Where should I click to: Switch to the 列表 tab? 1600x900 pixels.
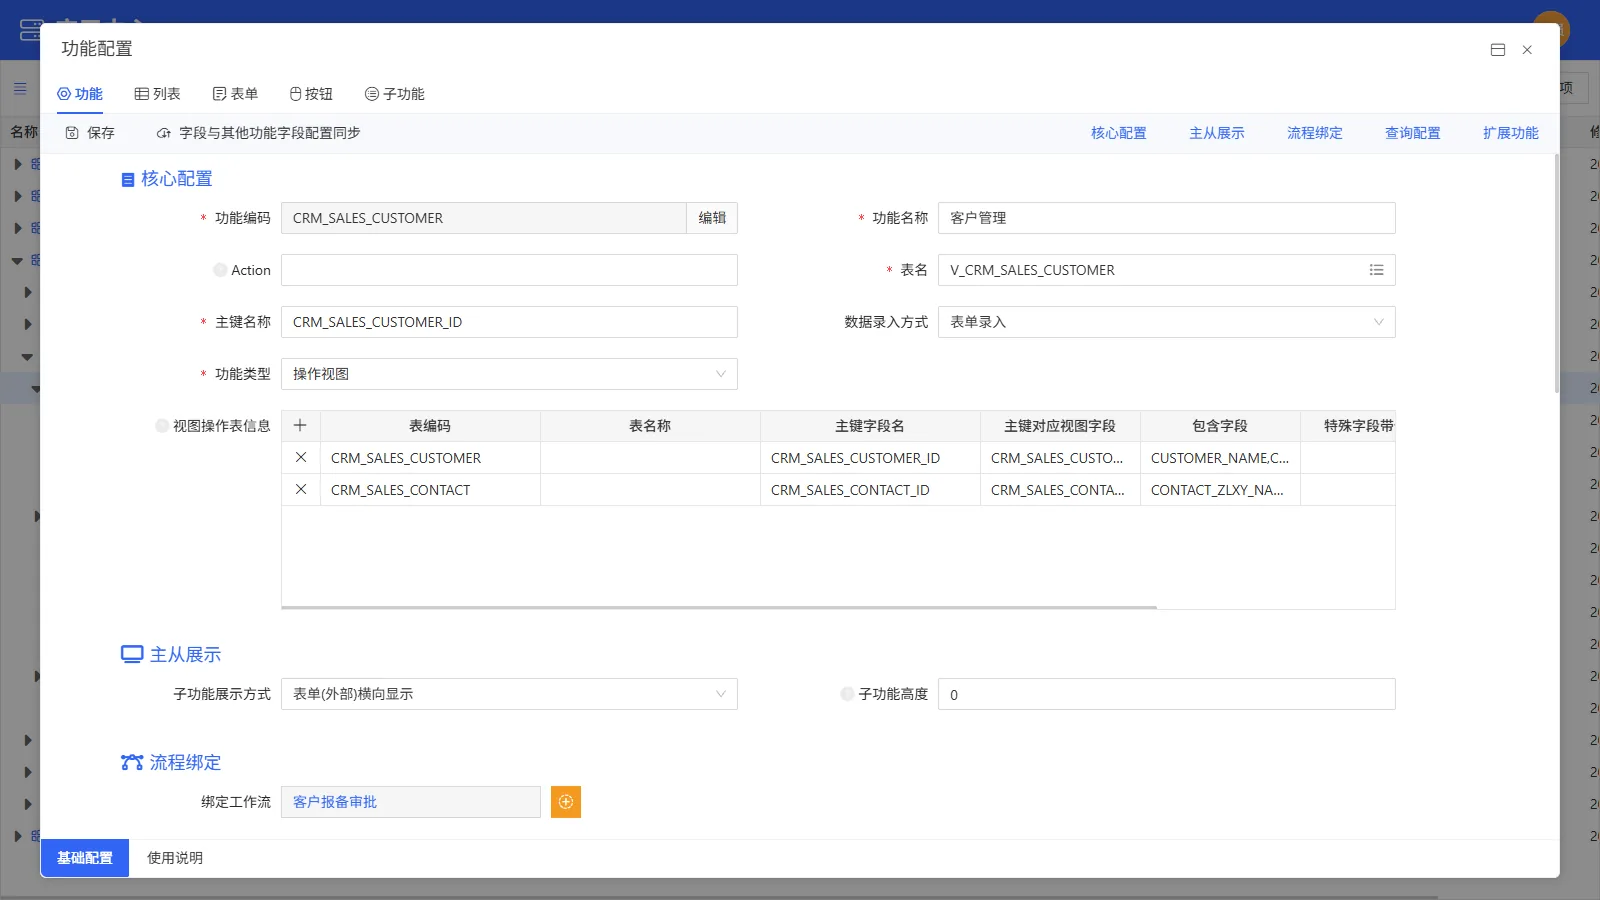[157, 94]
